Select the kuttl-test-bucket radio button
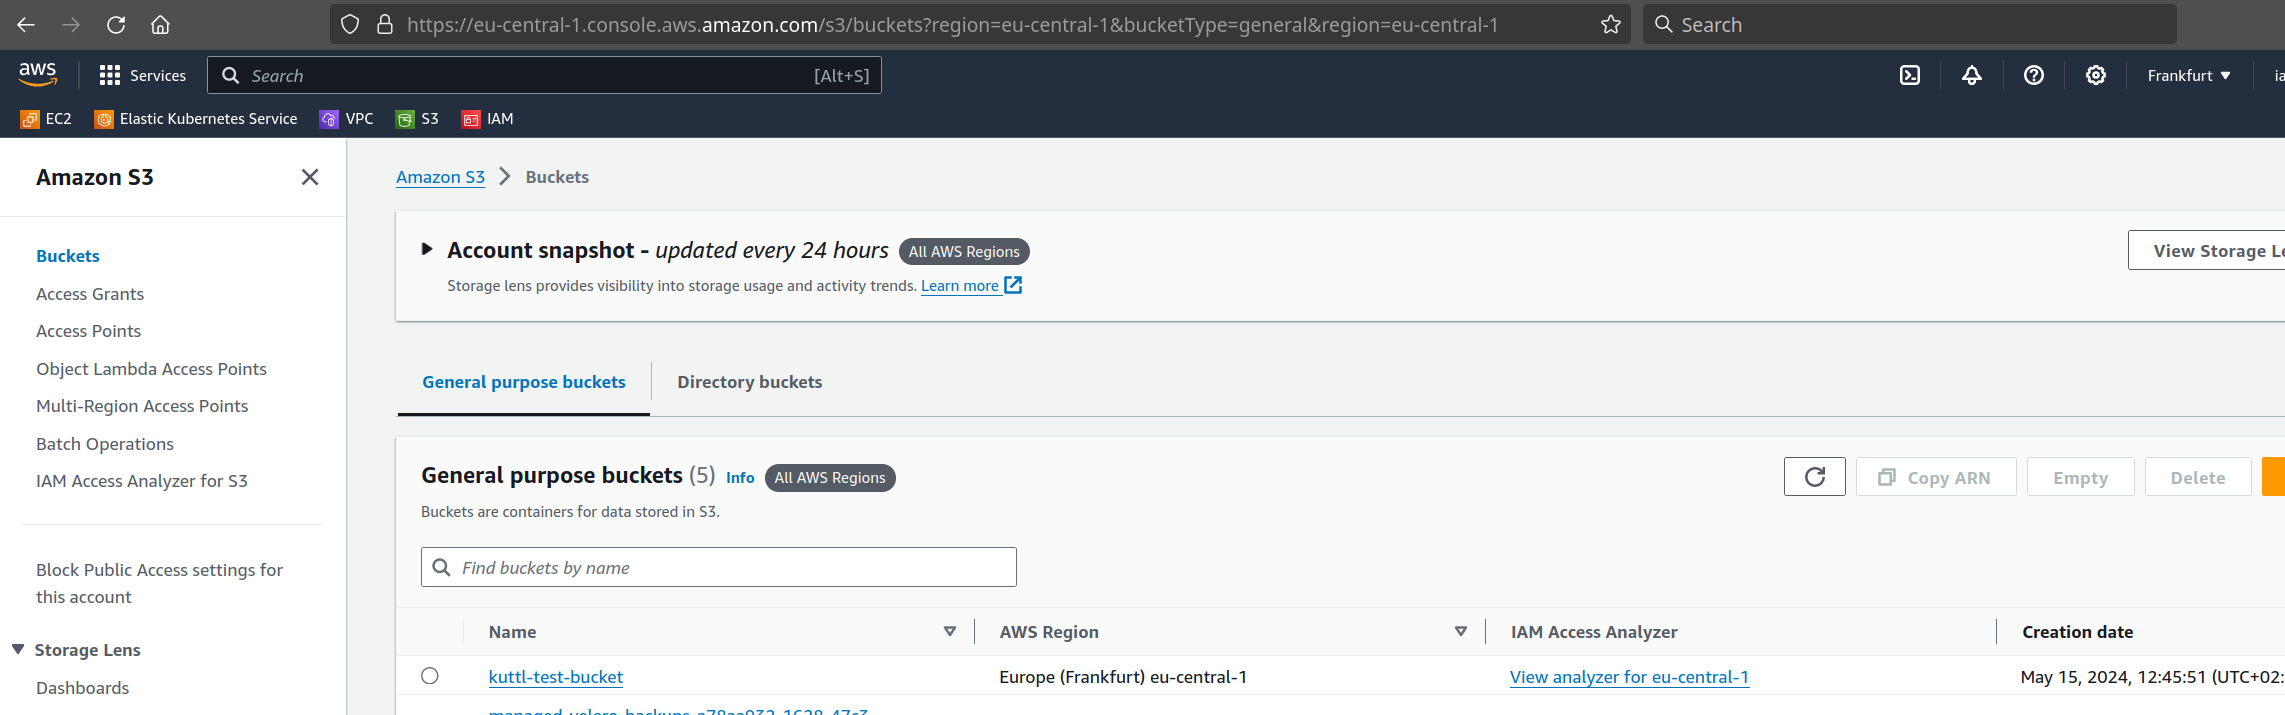 (430, 676)
